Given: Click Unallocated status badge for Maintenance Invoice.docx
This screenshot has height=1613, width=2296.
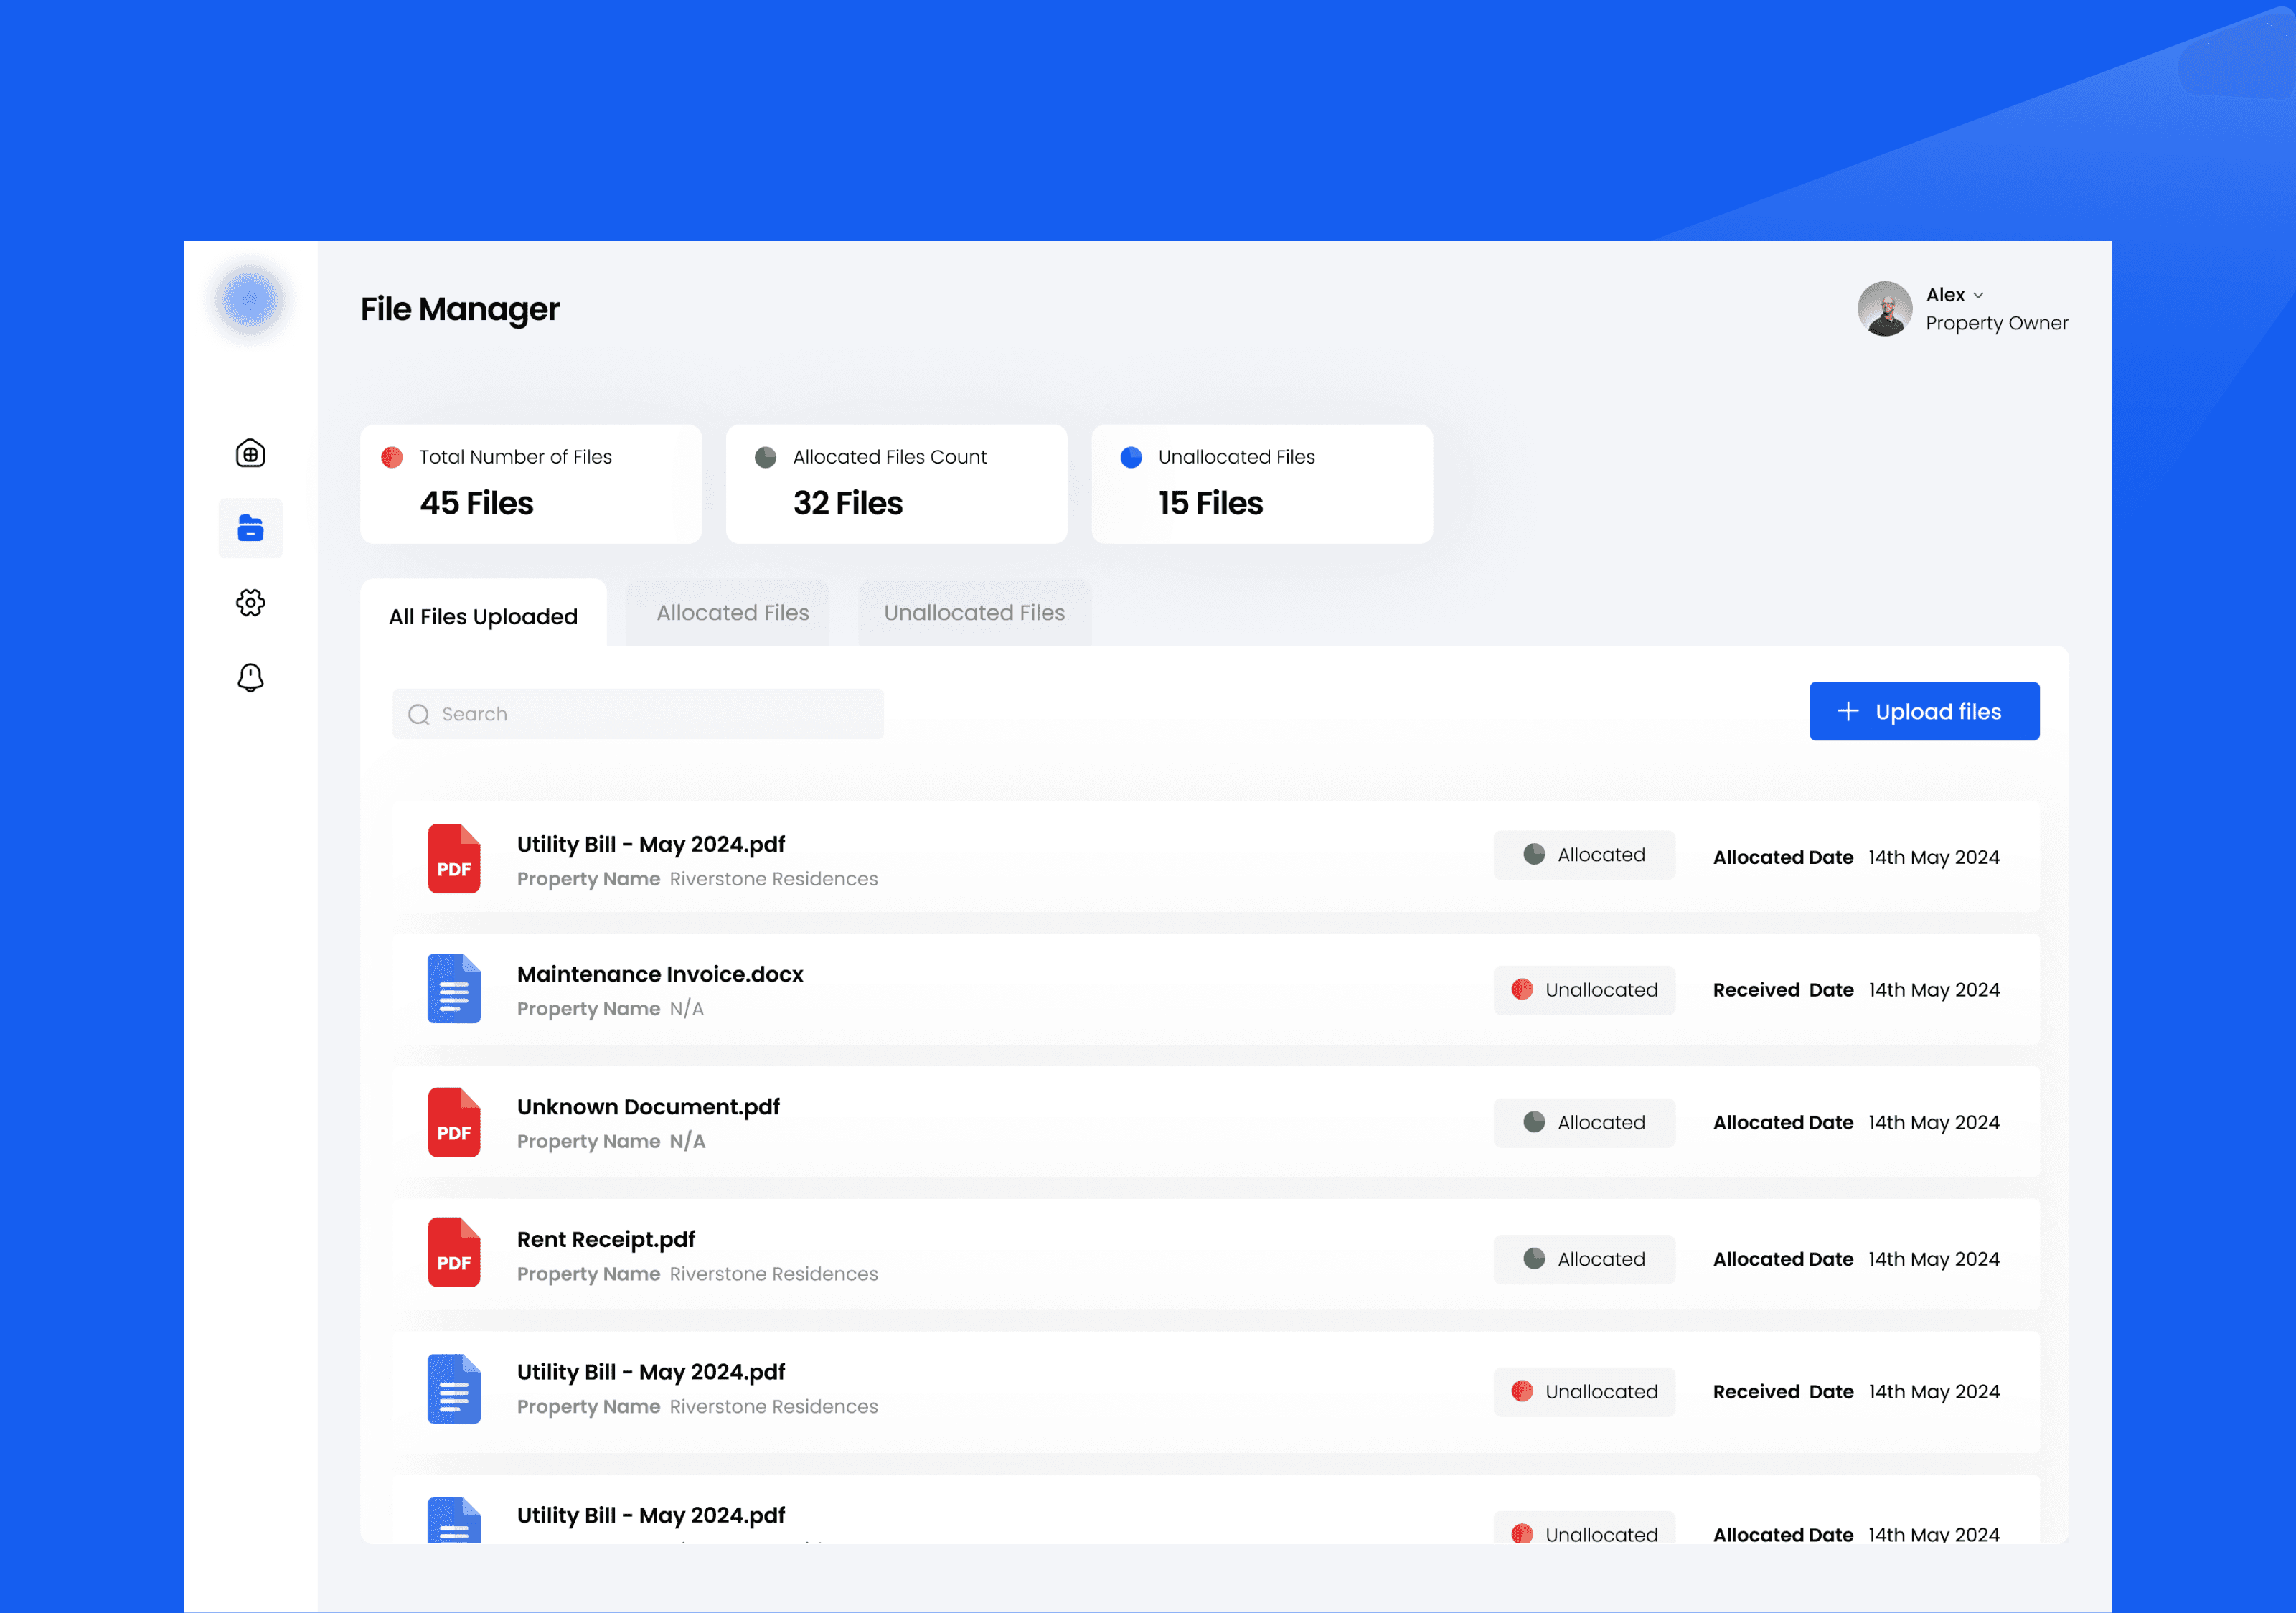Looking at the screenshot, I should pyautogui.click(x=1583, y=990).
